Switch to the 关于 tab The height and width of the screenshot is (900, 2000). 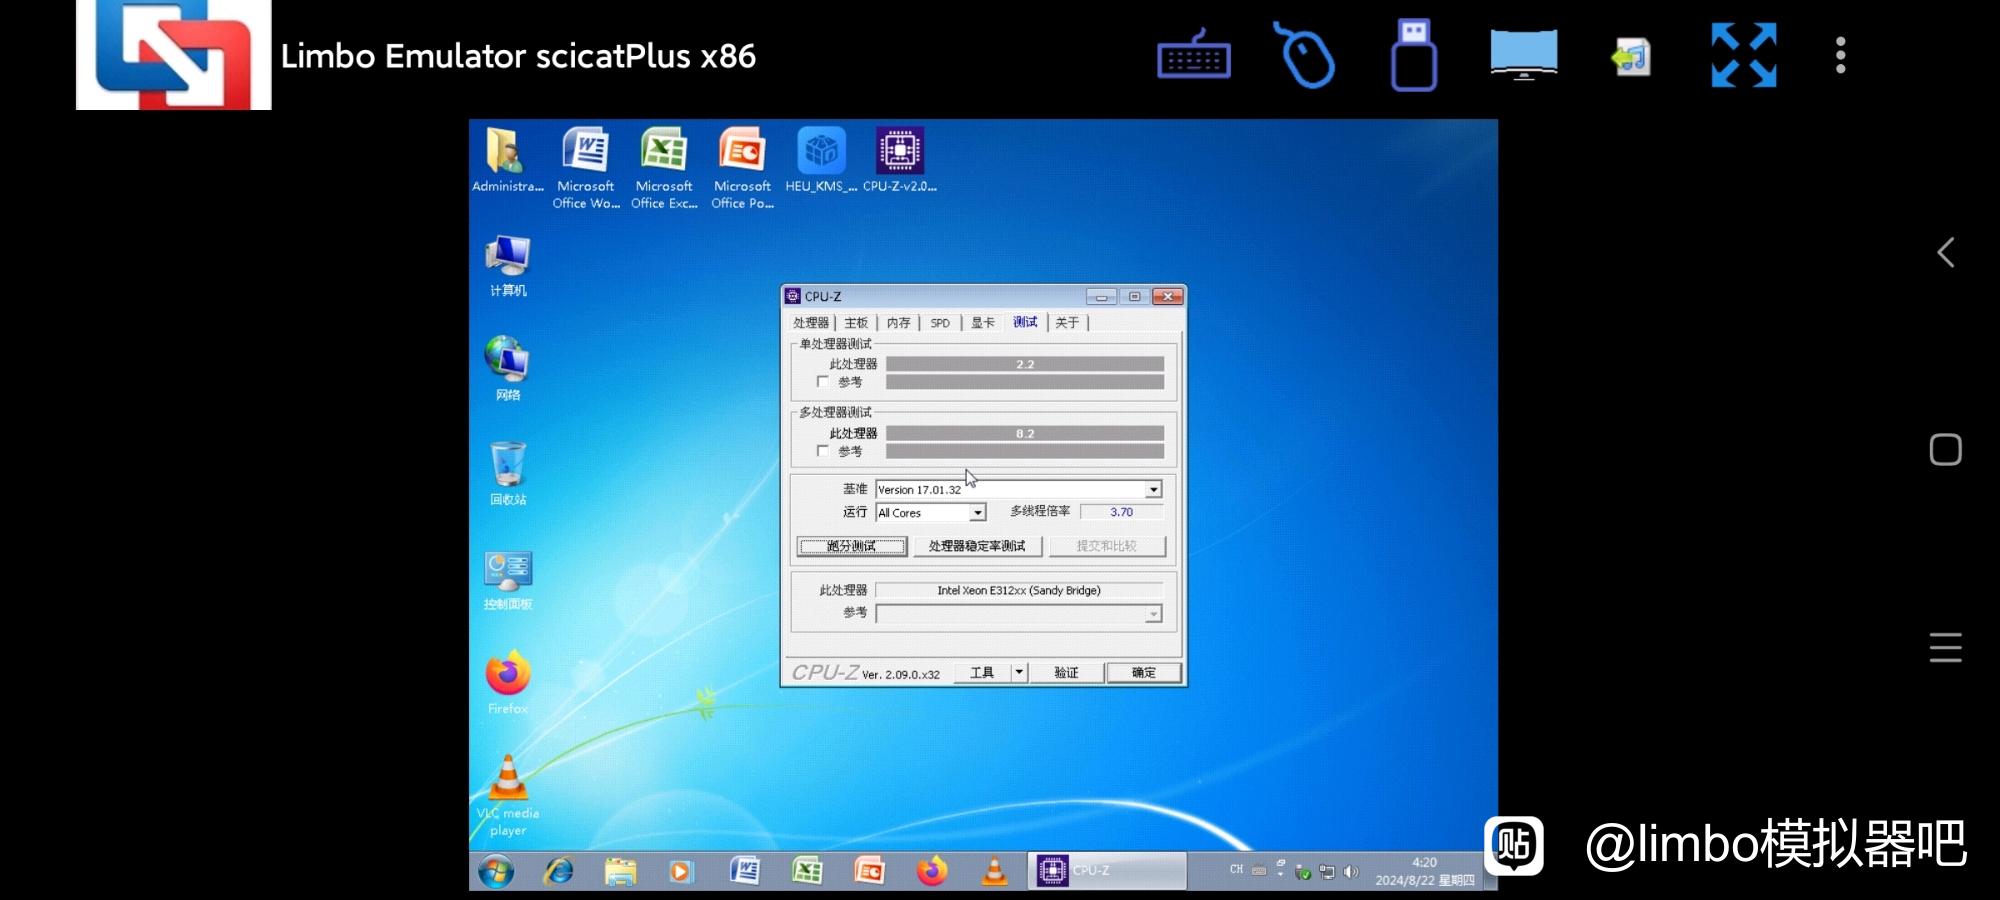click(1067, 323)
